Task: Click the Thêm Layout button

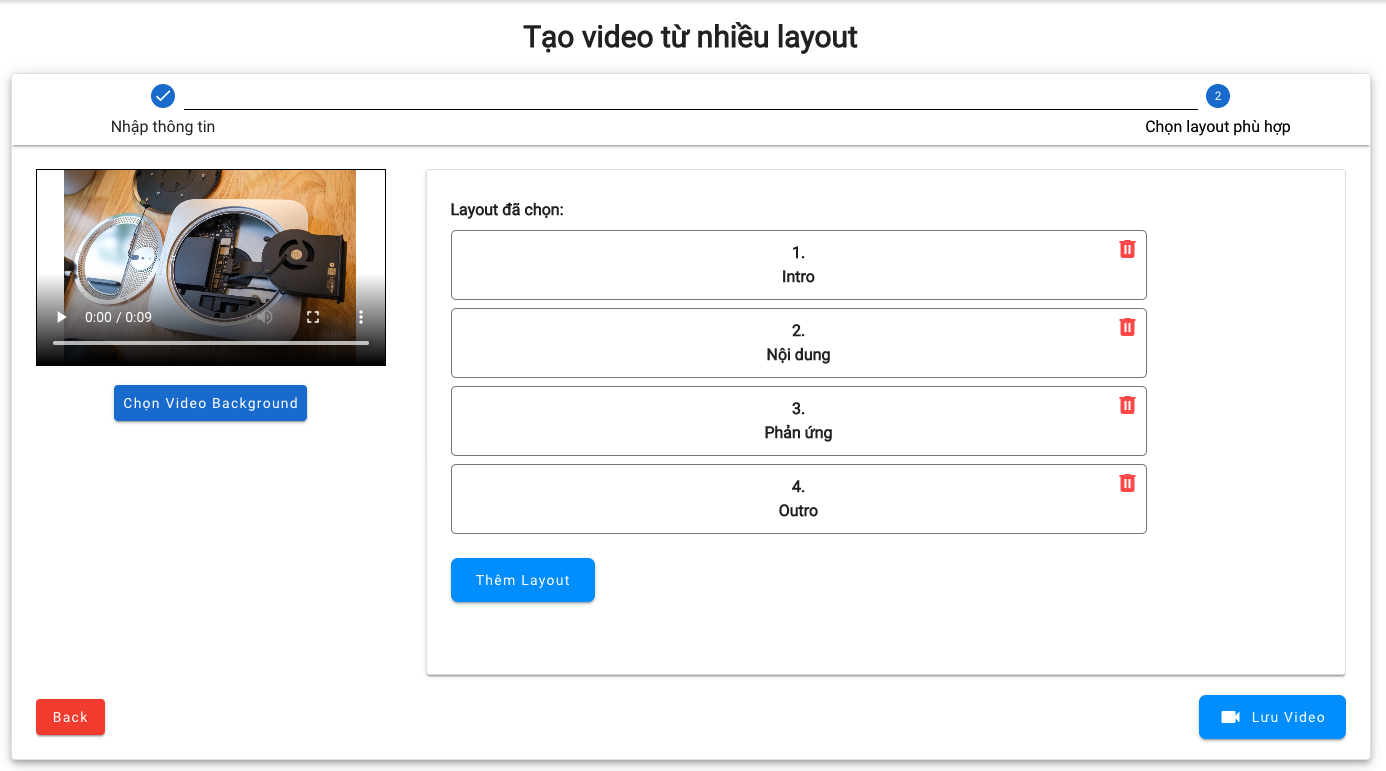Action: pos(522,580)
